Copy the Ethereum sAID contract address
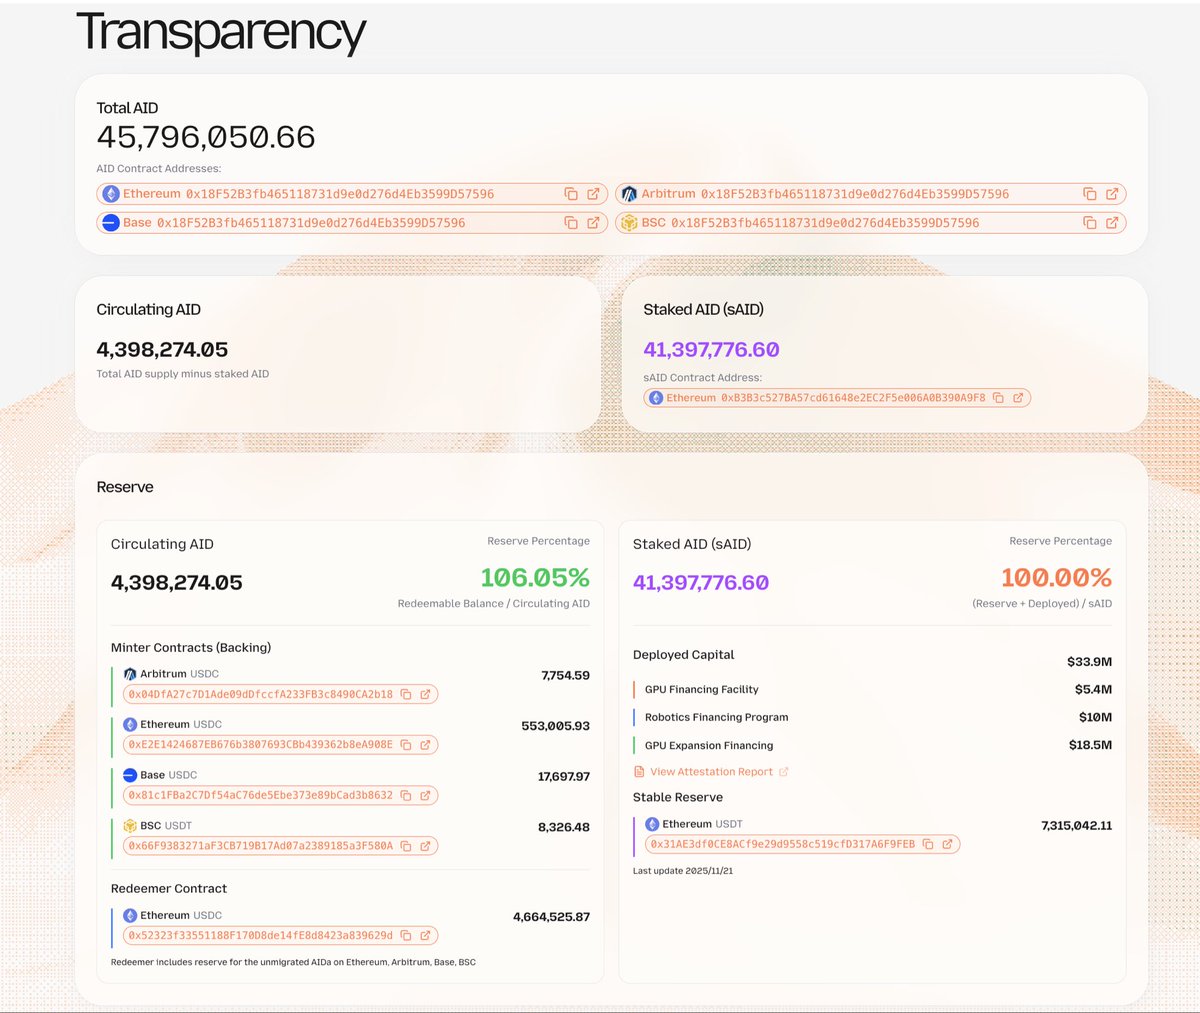 tap(998, 397)
